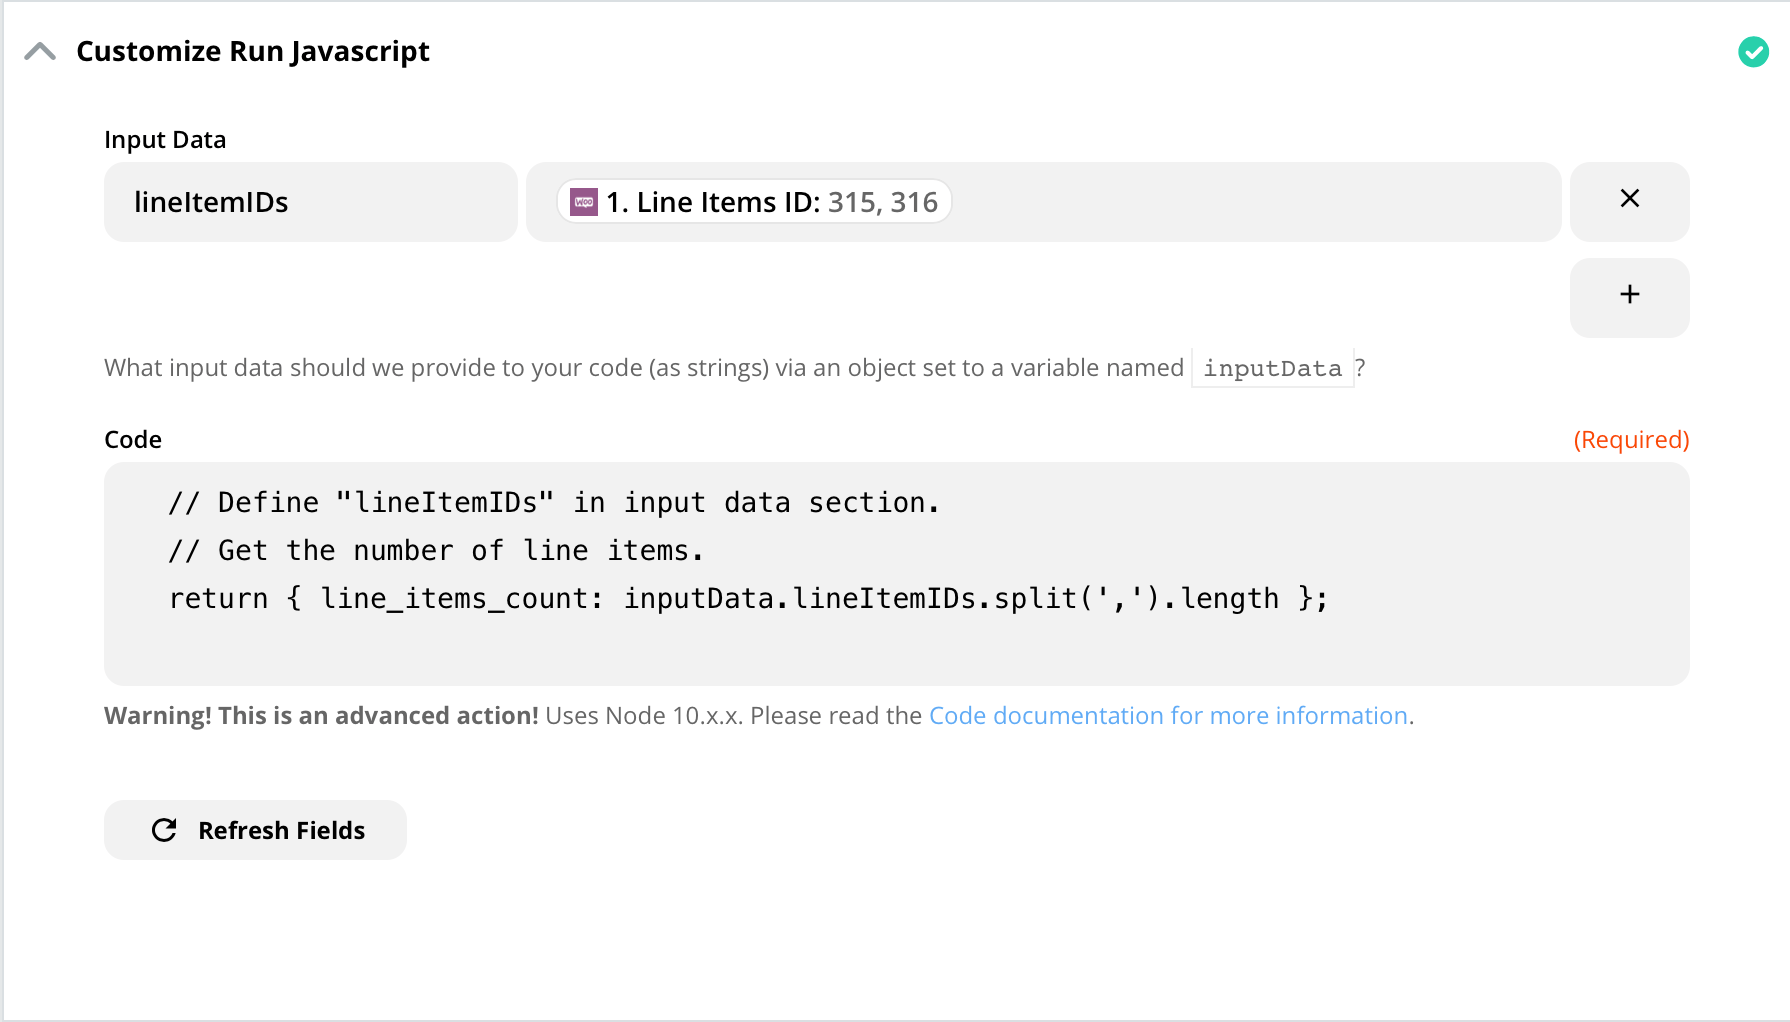Click the red Required label
1790x1022 pixels.
[x=1631, y=440]
